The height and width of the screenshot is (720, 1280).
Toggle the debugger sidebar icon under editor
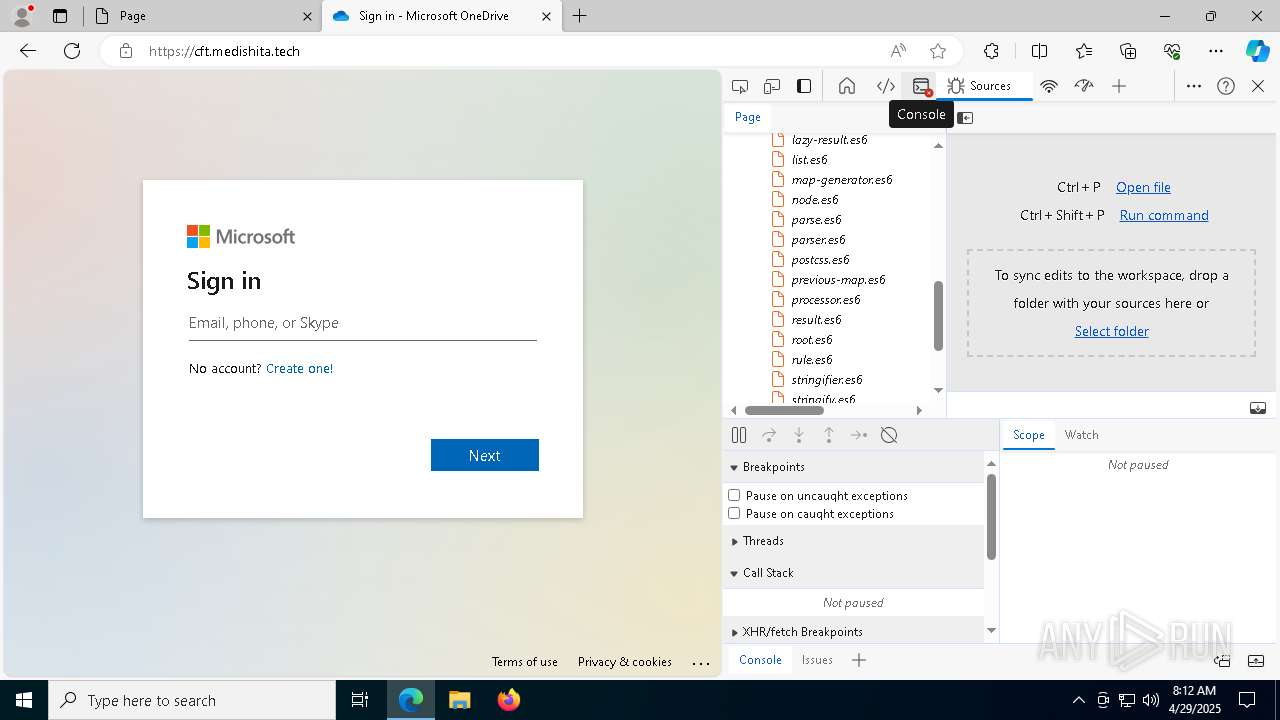click(1258, 408)
